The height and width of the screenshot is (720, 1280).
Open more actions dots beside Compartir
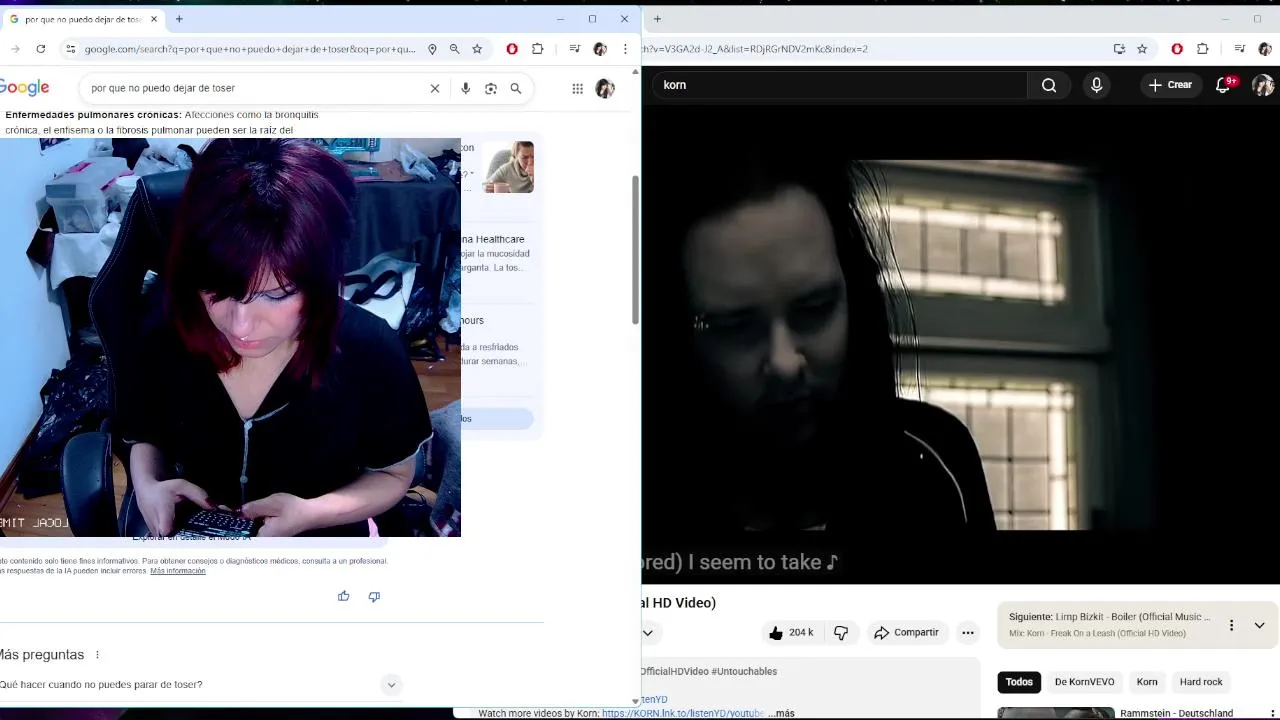(967, 632)
